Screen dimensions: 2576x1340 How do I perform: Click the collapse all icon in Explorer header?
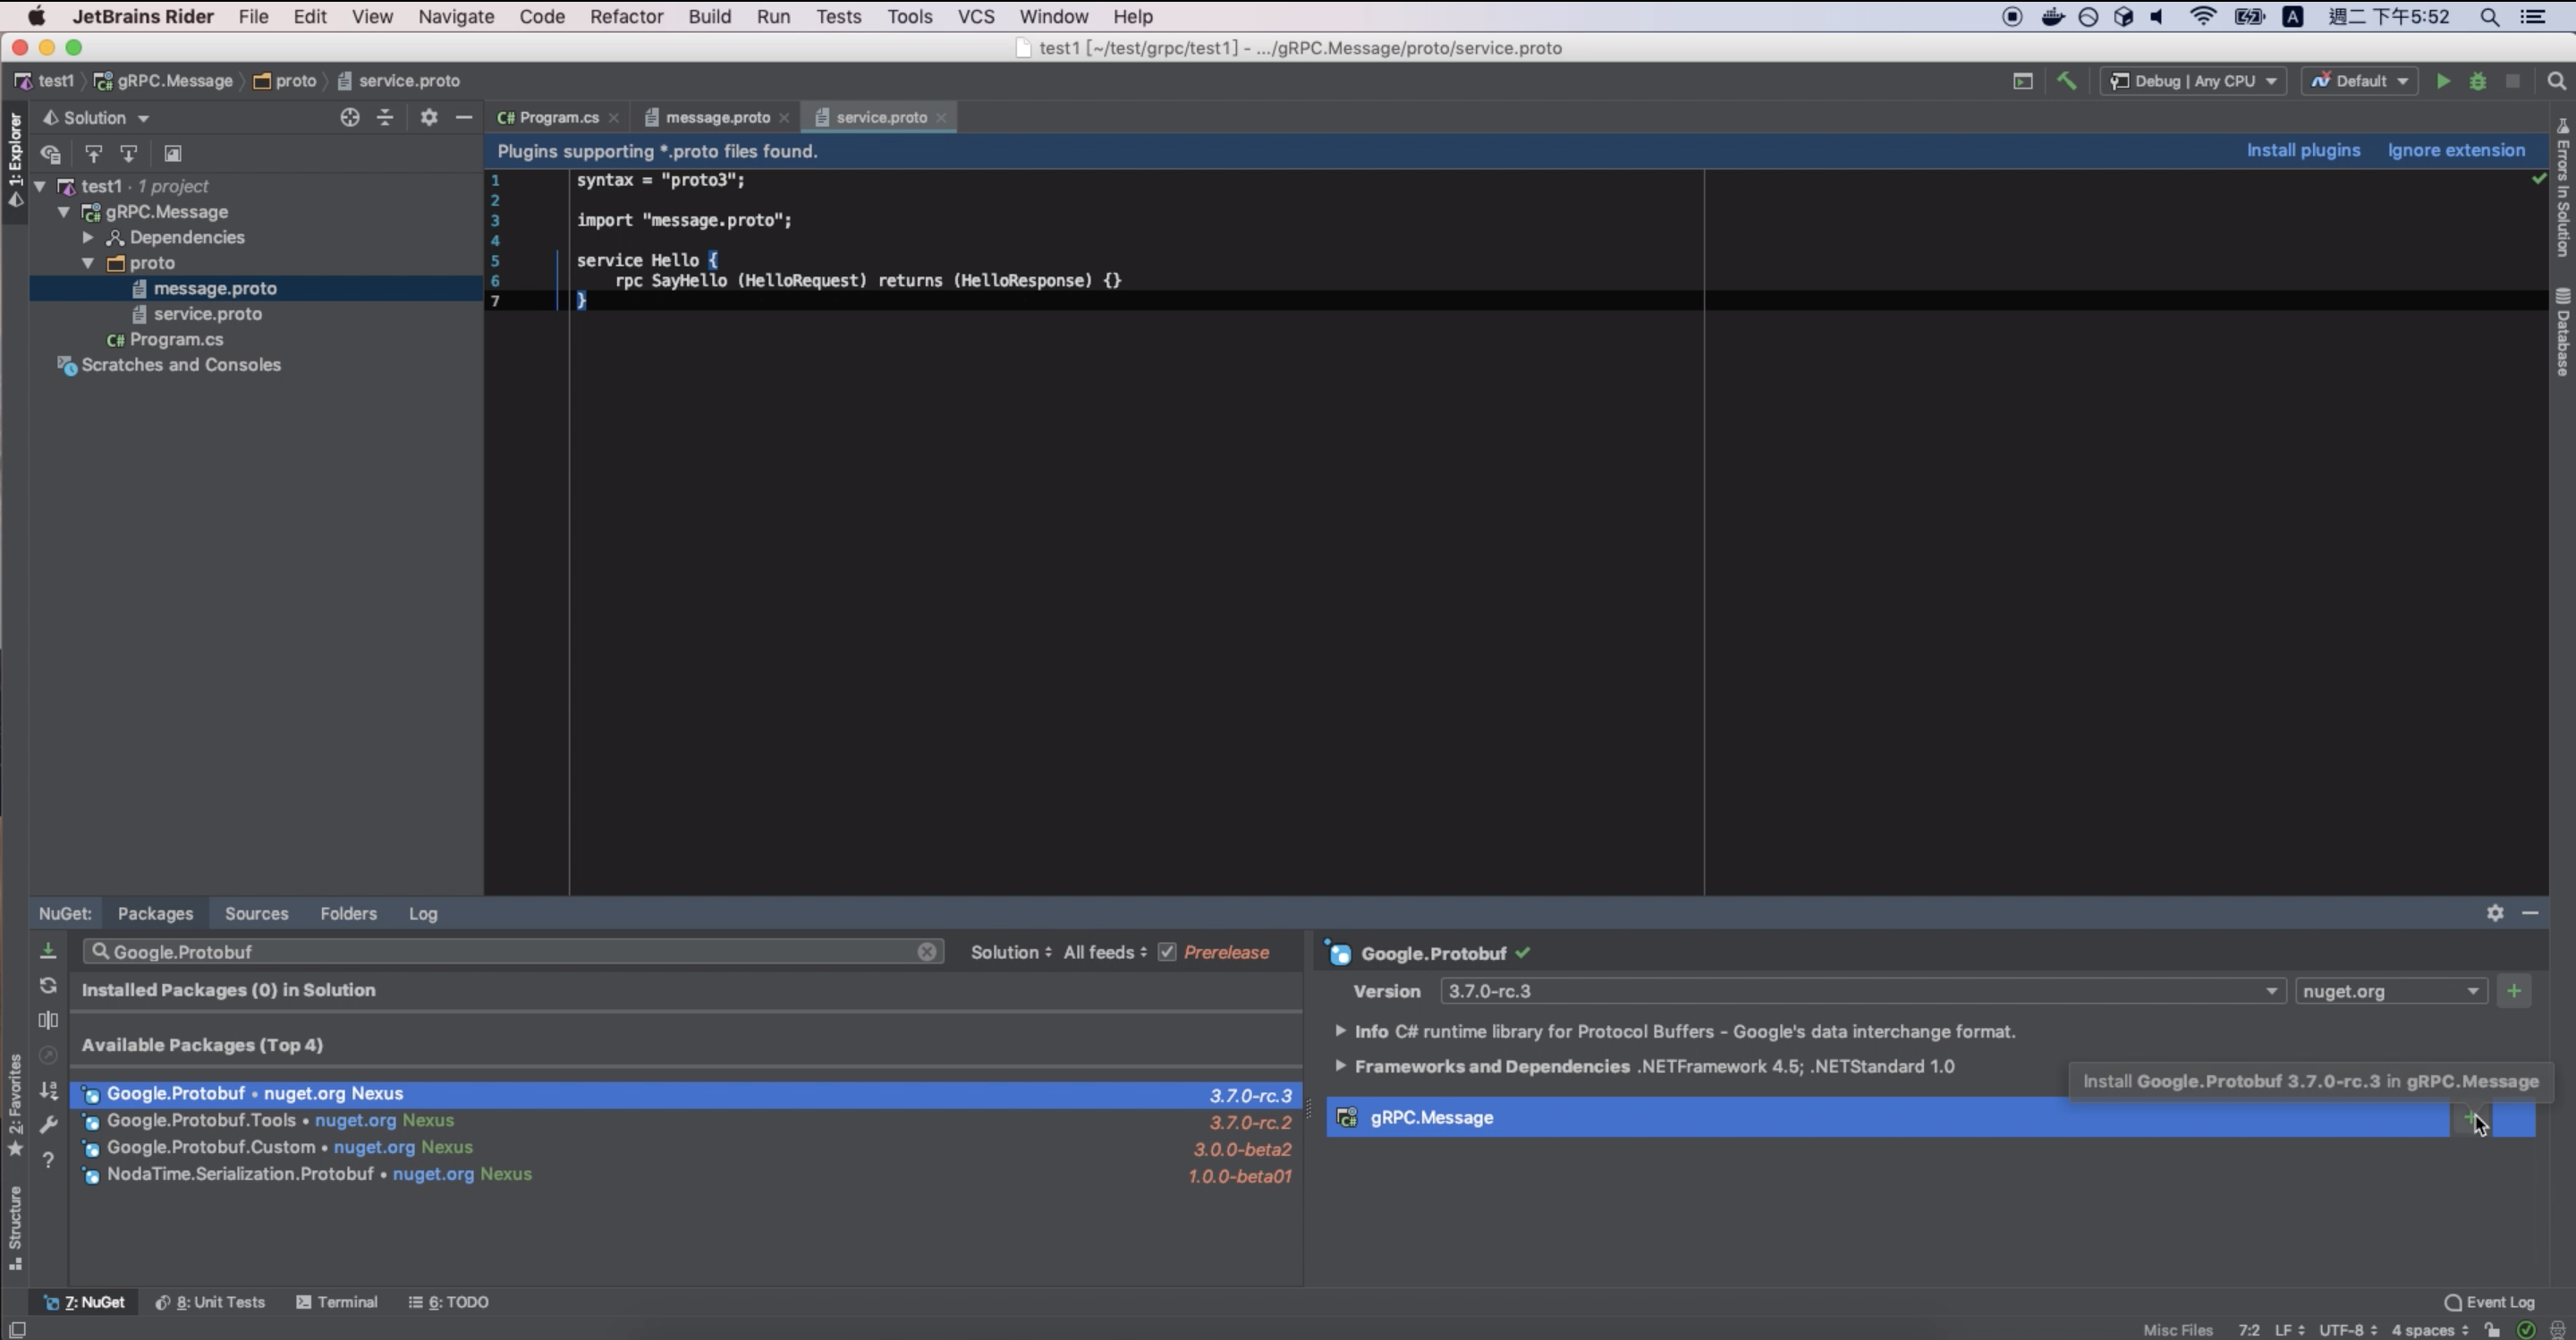coord(385,117)
